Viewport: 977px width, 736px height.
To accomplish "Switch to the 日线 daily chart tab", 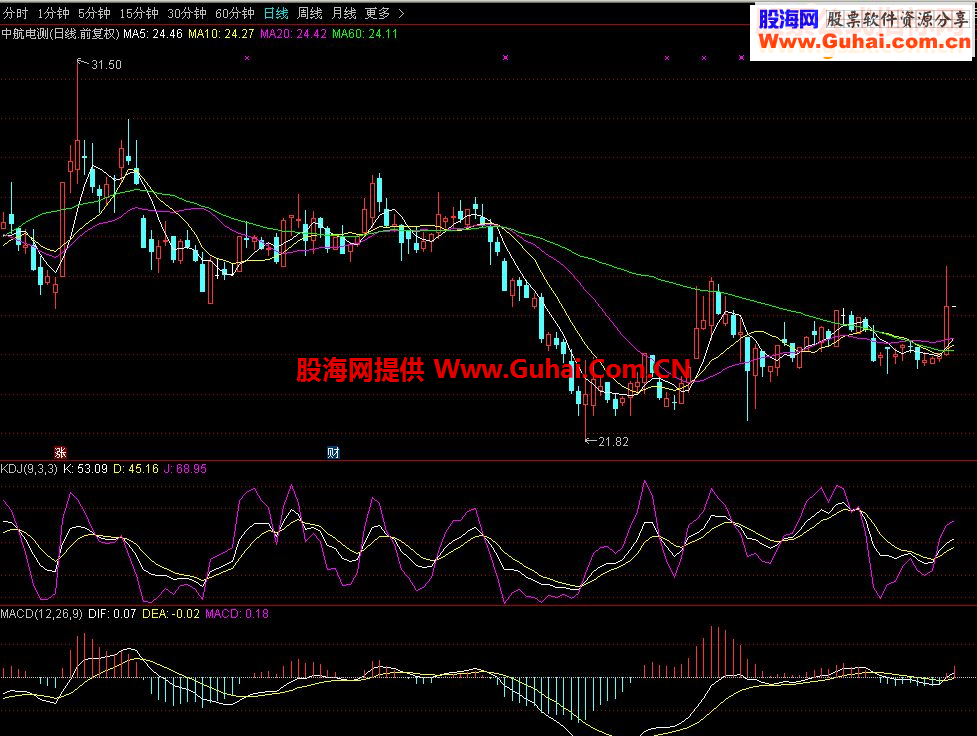I will click(x=276, y=13).
